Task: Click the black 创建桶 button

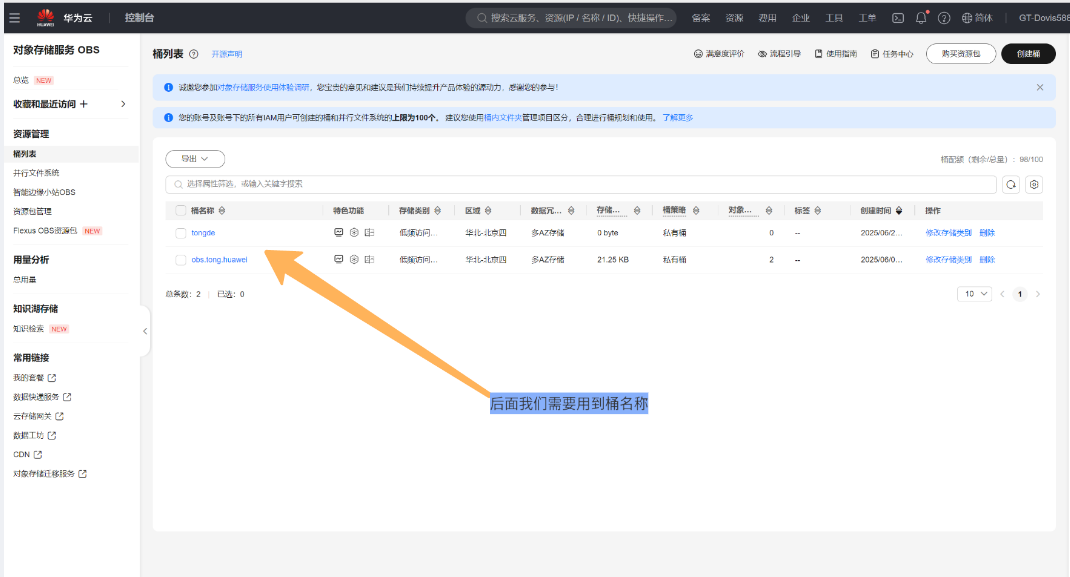Action: click(1028, 54)
